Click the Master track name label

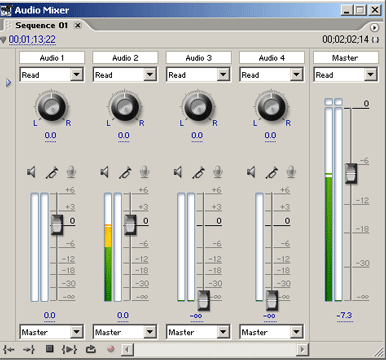tap(345, 58)
